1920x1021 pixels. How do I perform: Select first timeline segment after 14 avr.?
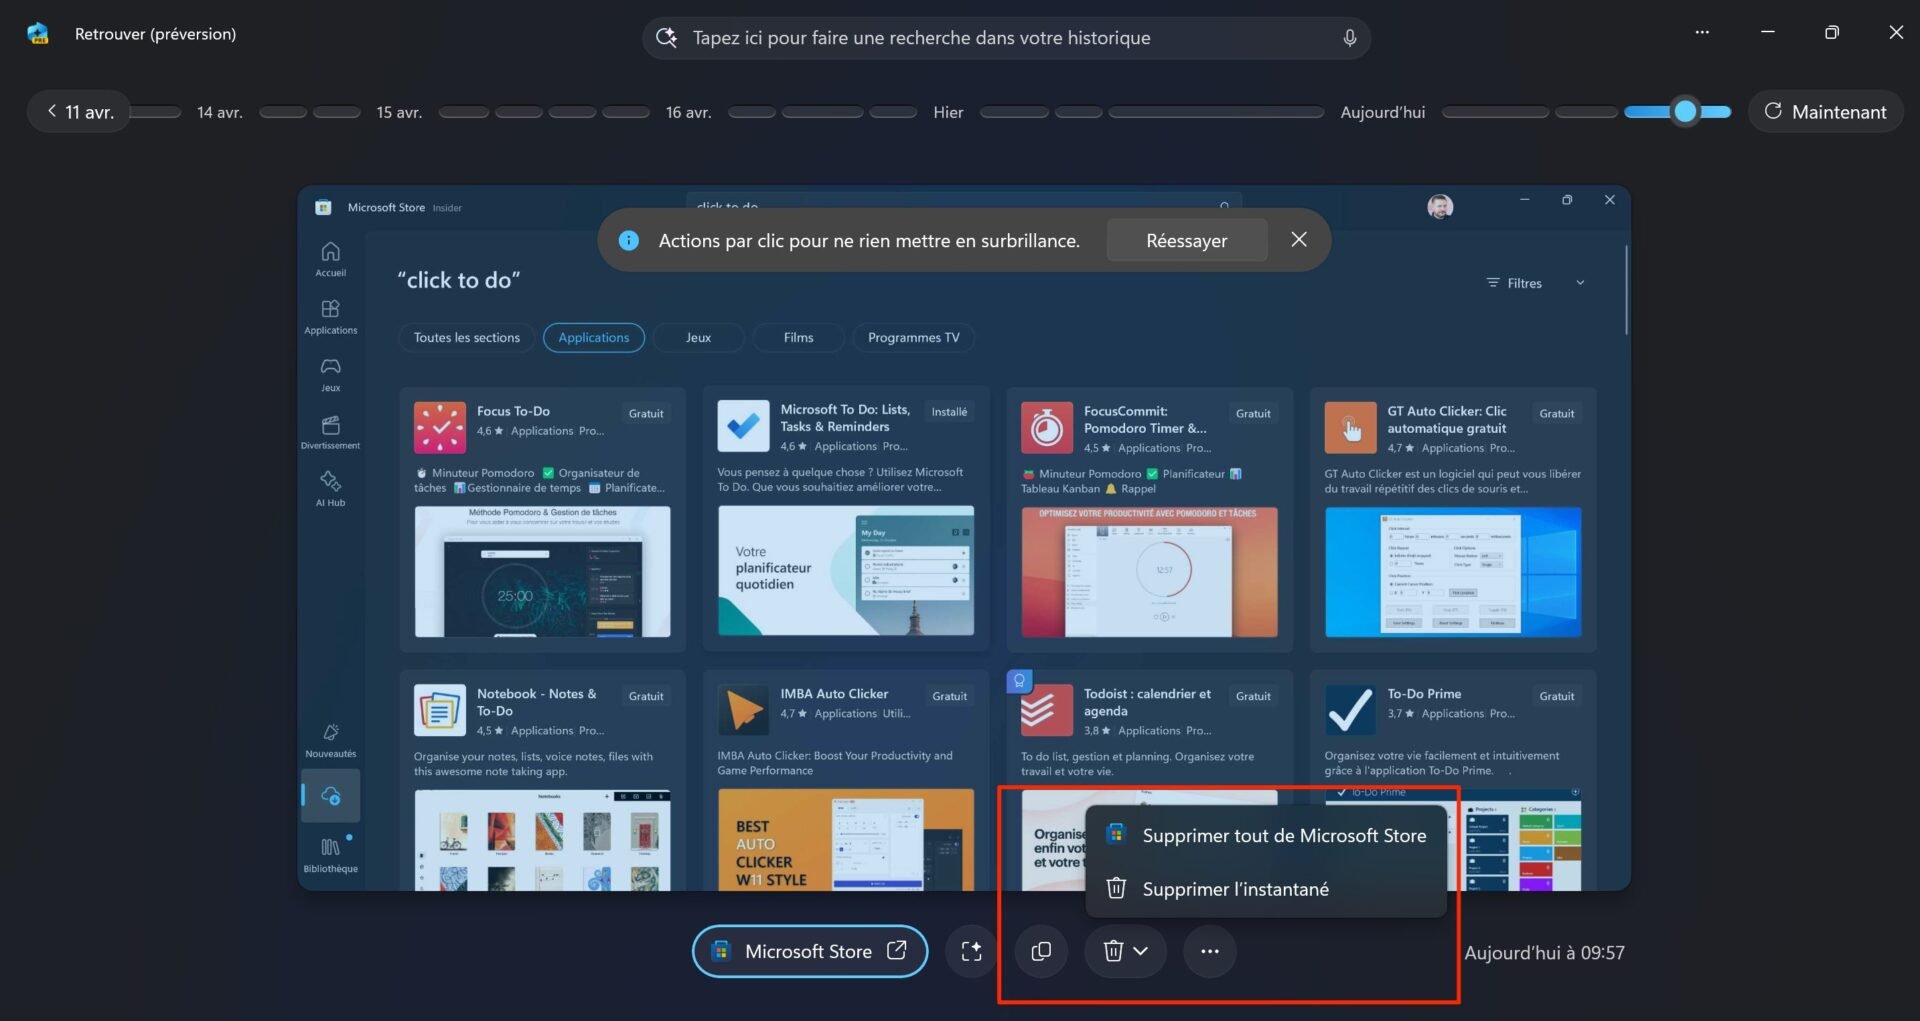click(x=283, y=112)
